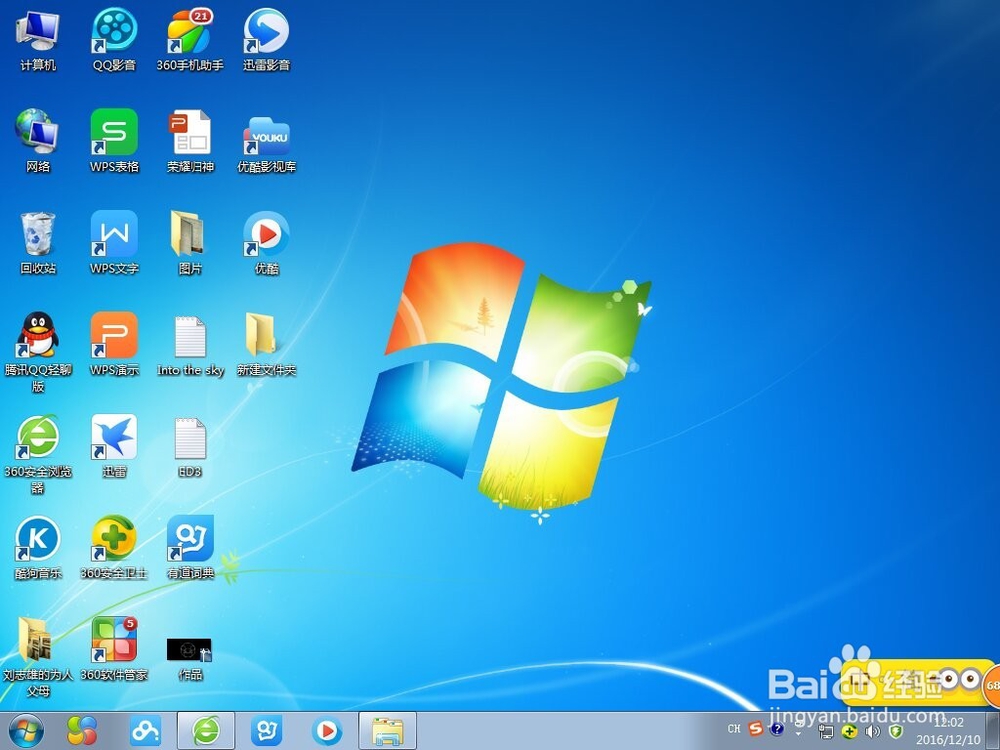Open 360手机助手 shortcut
The image size is (1000, 750).
[190, 40]
